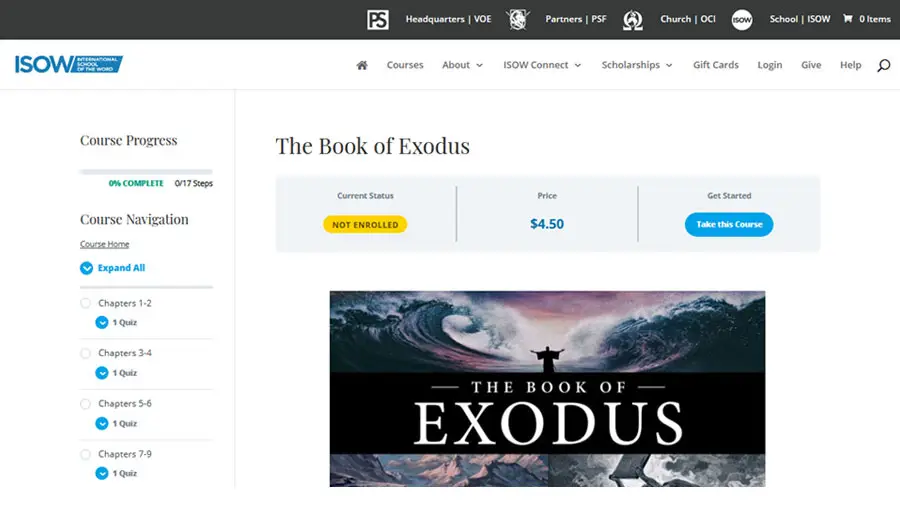Click the Book of Exodus banner image

(547, 388)
